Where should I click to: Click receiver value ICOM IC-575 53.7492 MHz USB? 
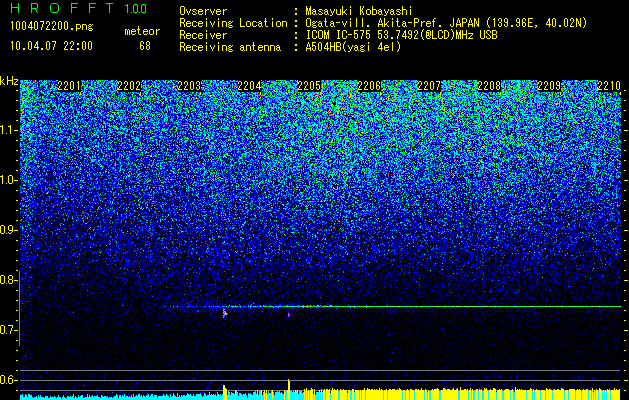pyautogui.click(x=401, y=35)
